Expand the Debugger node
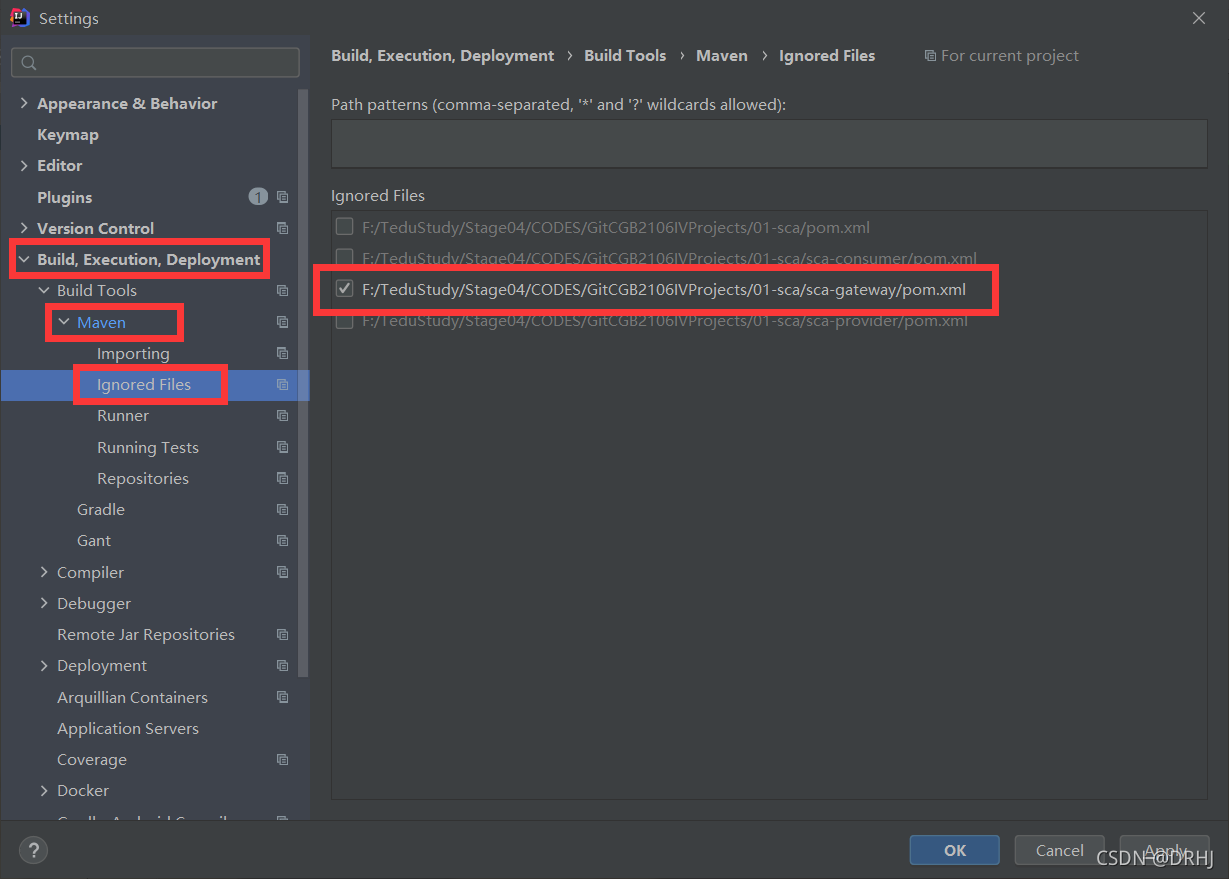 pos(44,603)
